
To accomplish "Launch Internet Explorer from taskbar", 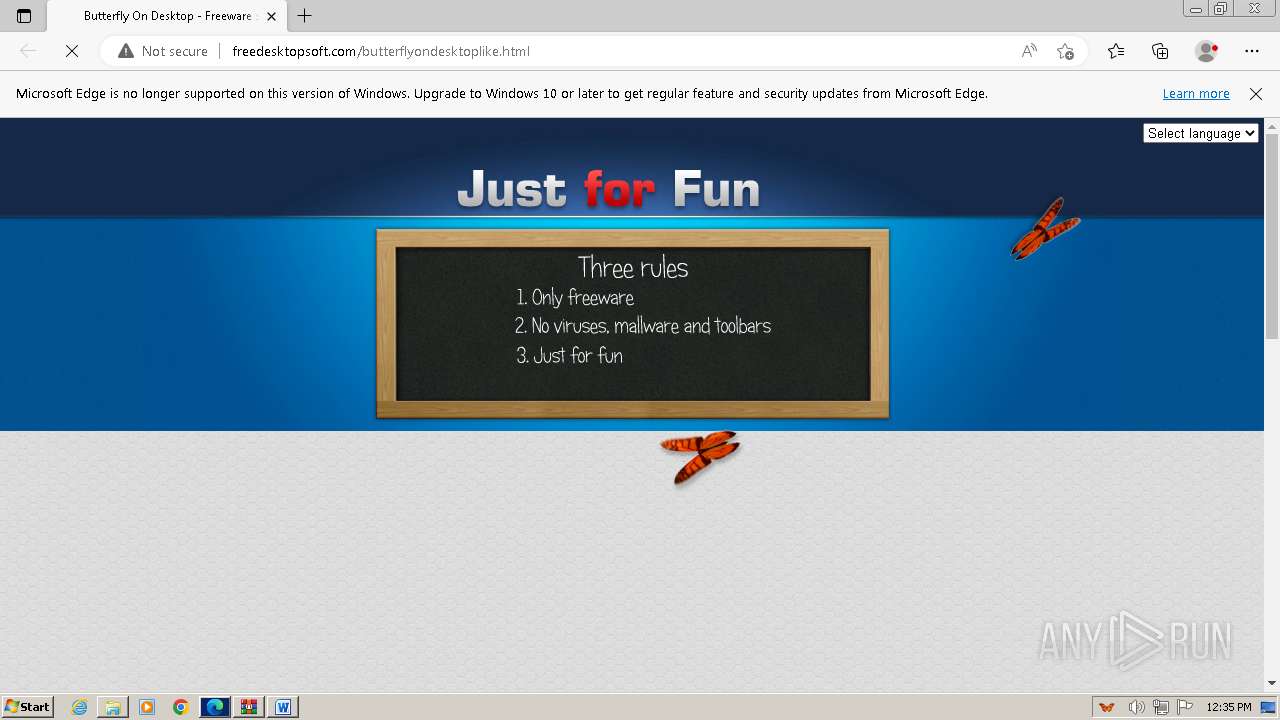I will 79,707.
